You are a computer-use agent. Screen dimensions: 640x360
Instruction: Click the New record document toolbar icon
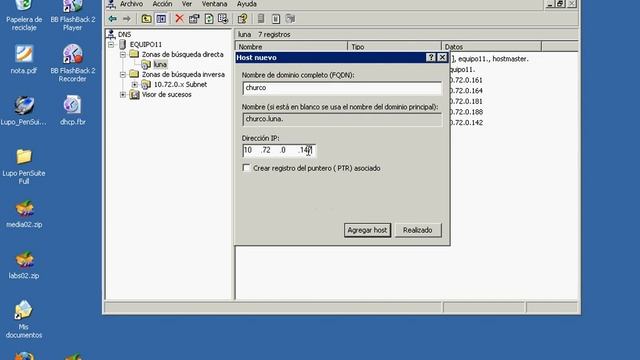[276, 19]
